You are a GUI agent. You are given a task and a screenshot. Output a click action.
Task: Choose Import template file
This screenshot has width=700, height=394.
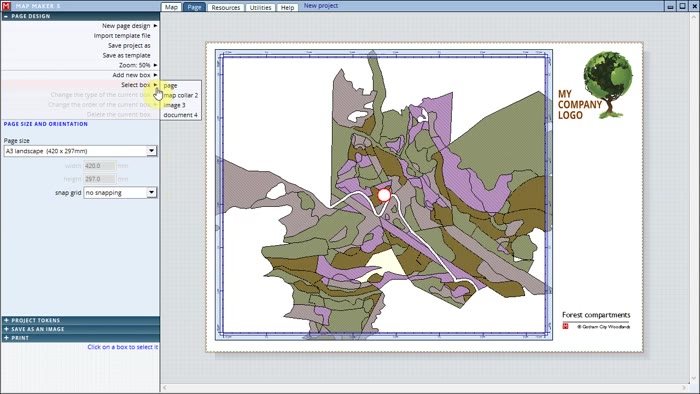(x=122, y=36)
